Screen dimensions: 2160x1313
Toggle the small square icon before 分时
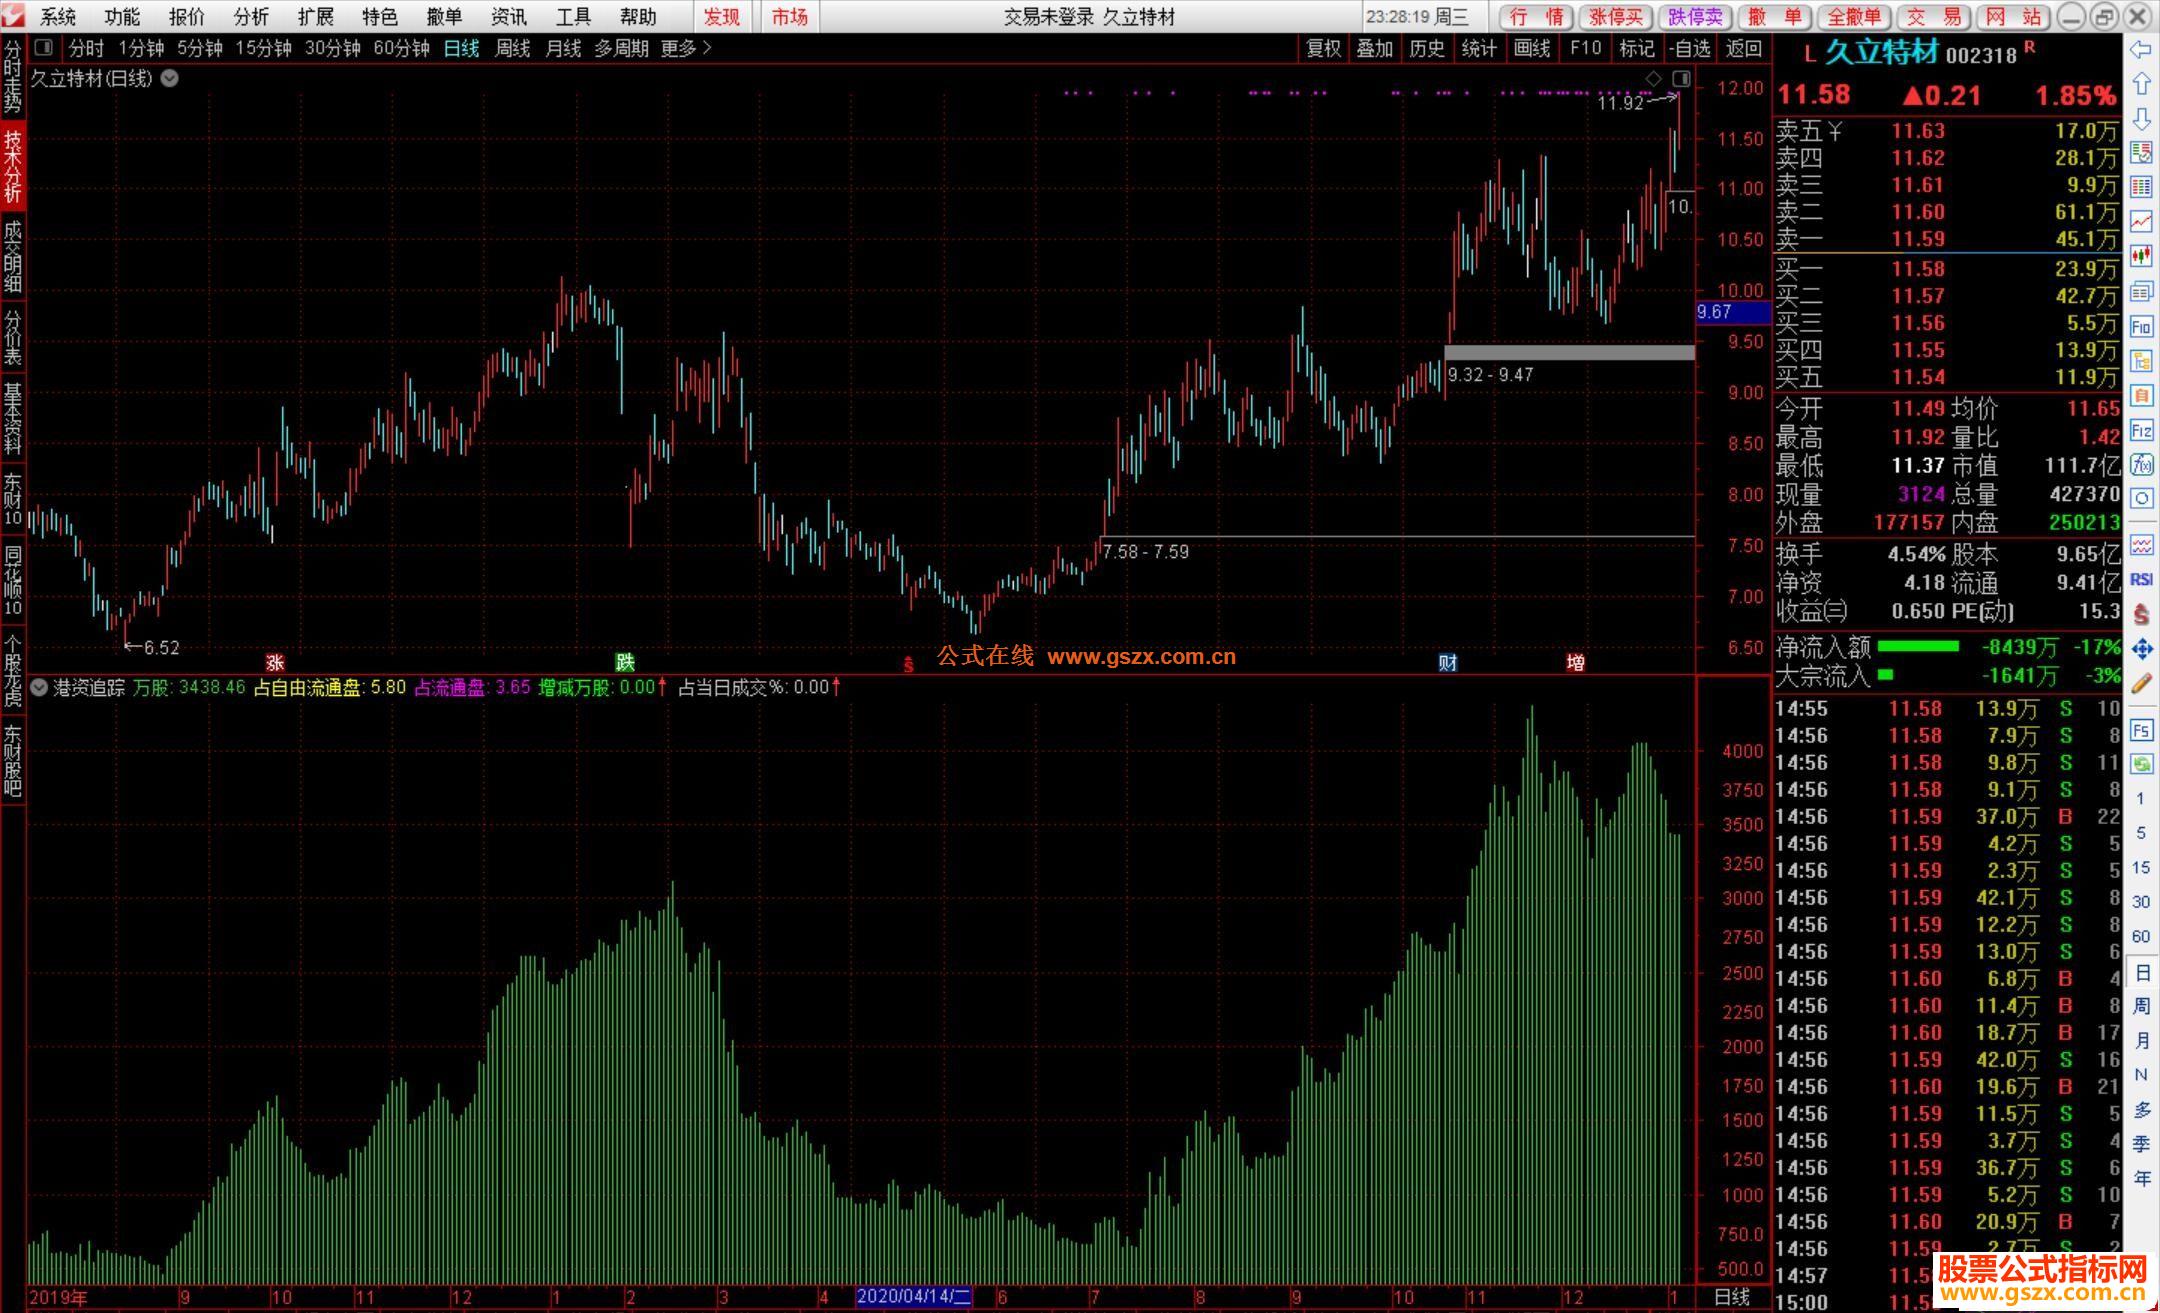43,47
